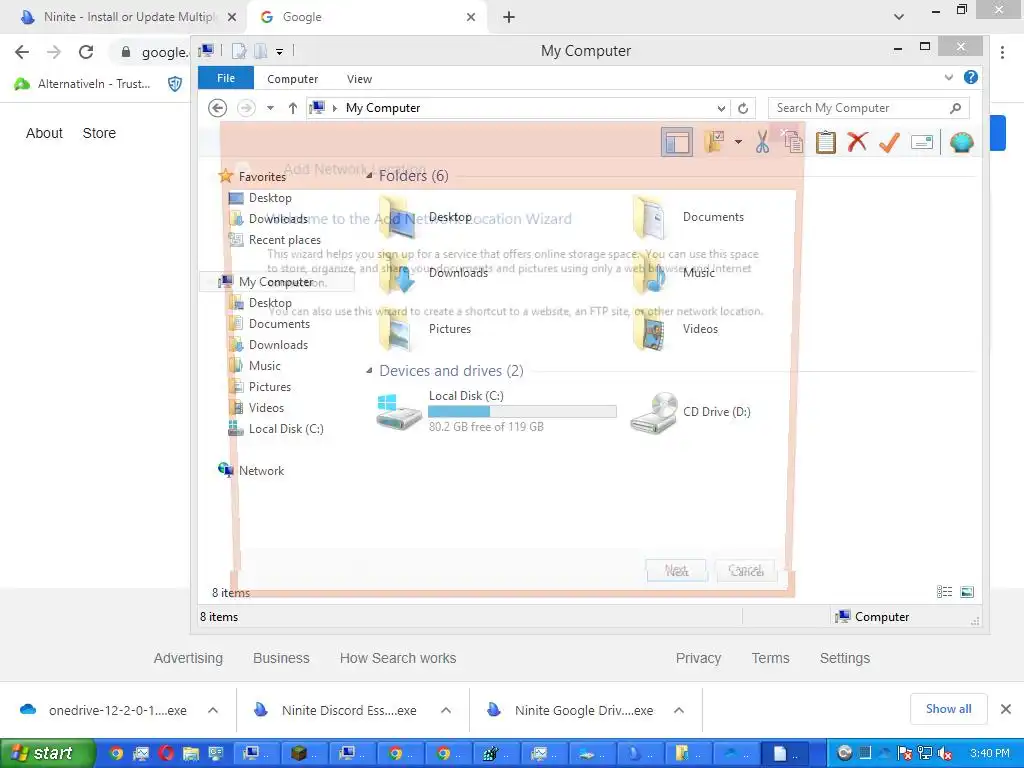
Task: Select Favorites in navigation pane
Action: pos(262,176)
